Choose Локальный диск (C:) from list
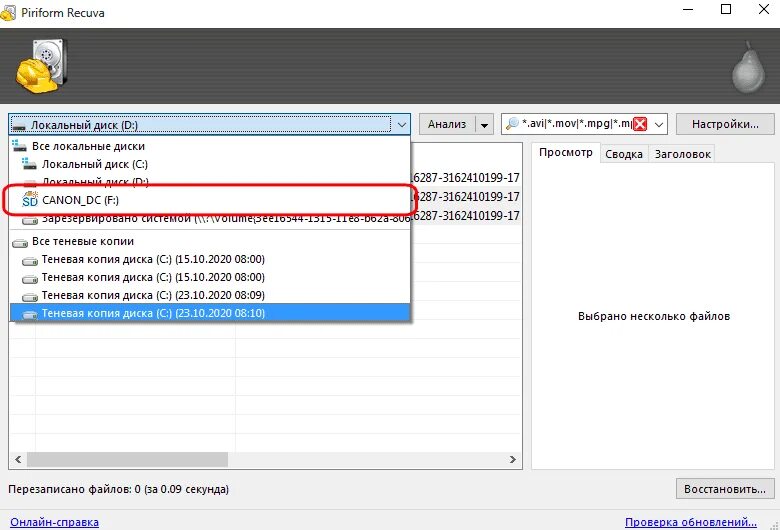This screenshot has height=530, width=780. (209, 164)
